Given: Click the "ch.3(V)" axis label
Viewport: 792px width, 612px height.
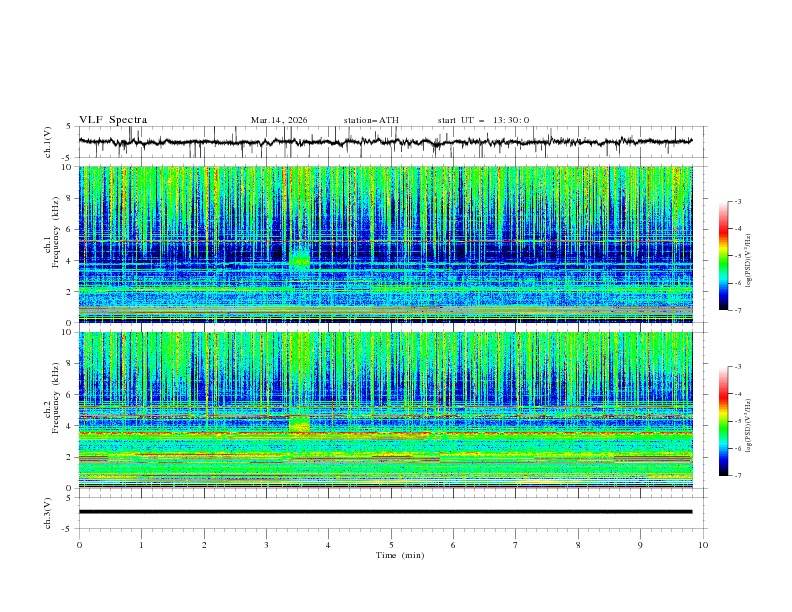Looking at the screenshot, I should 48,513.
